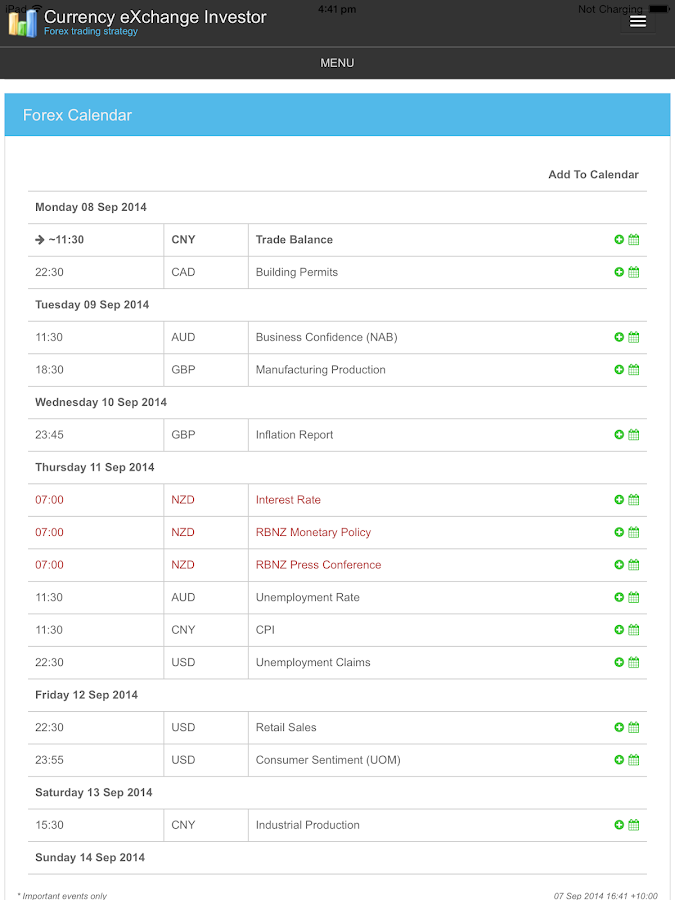Click plus icon for Consumer Sentiment (UOM)

[619, 760]
